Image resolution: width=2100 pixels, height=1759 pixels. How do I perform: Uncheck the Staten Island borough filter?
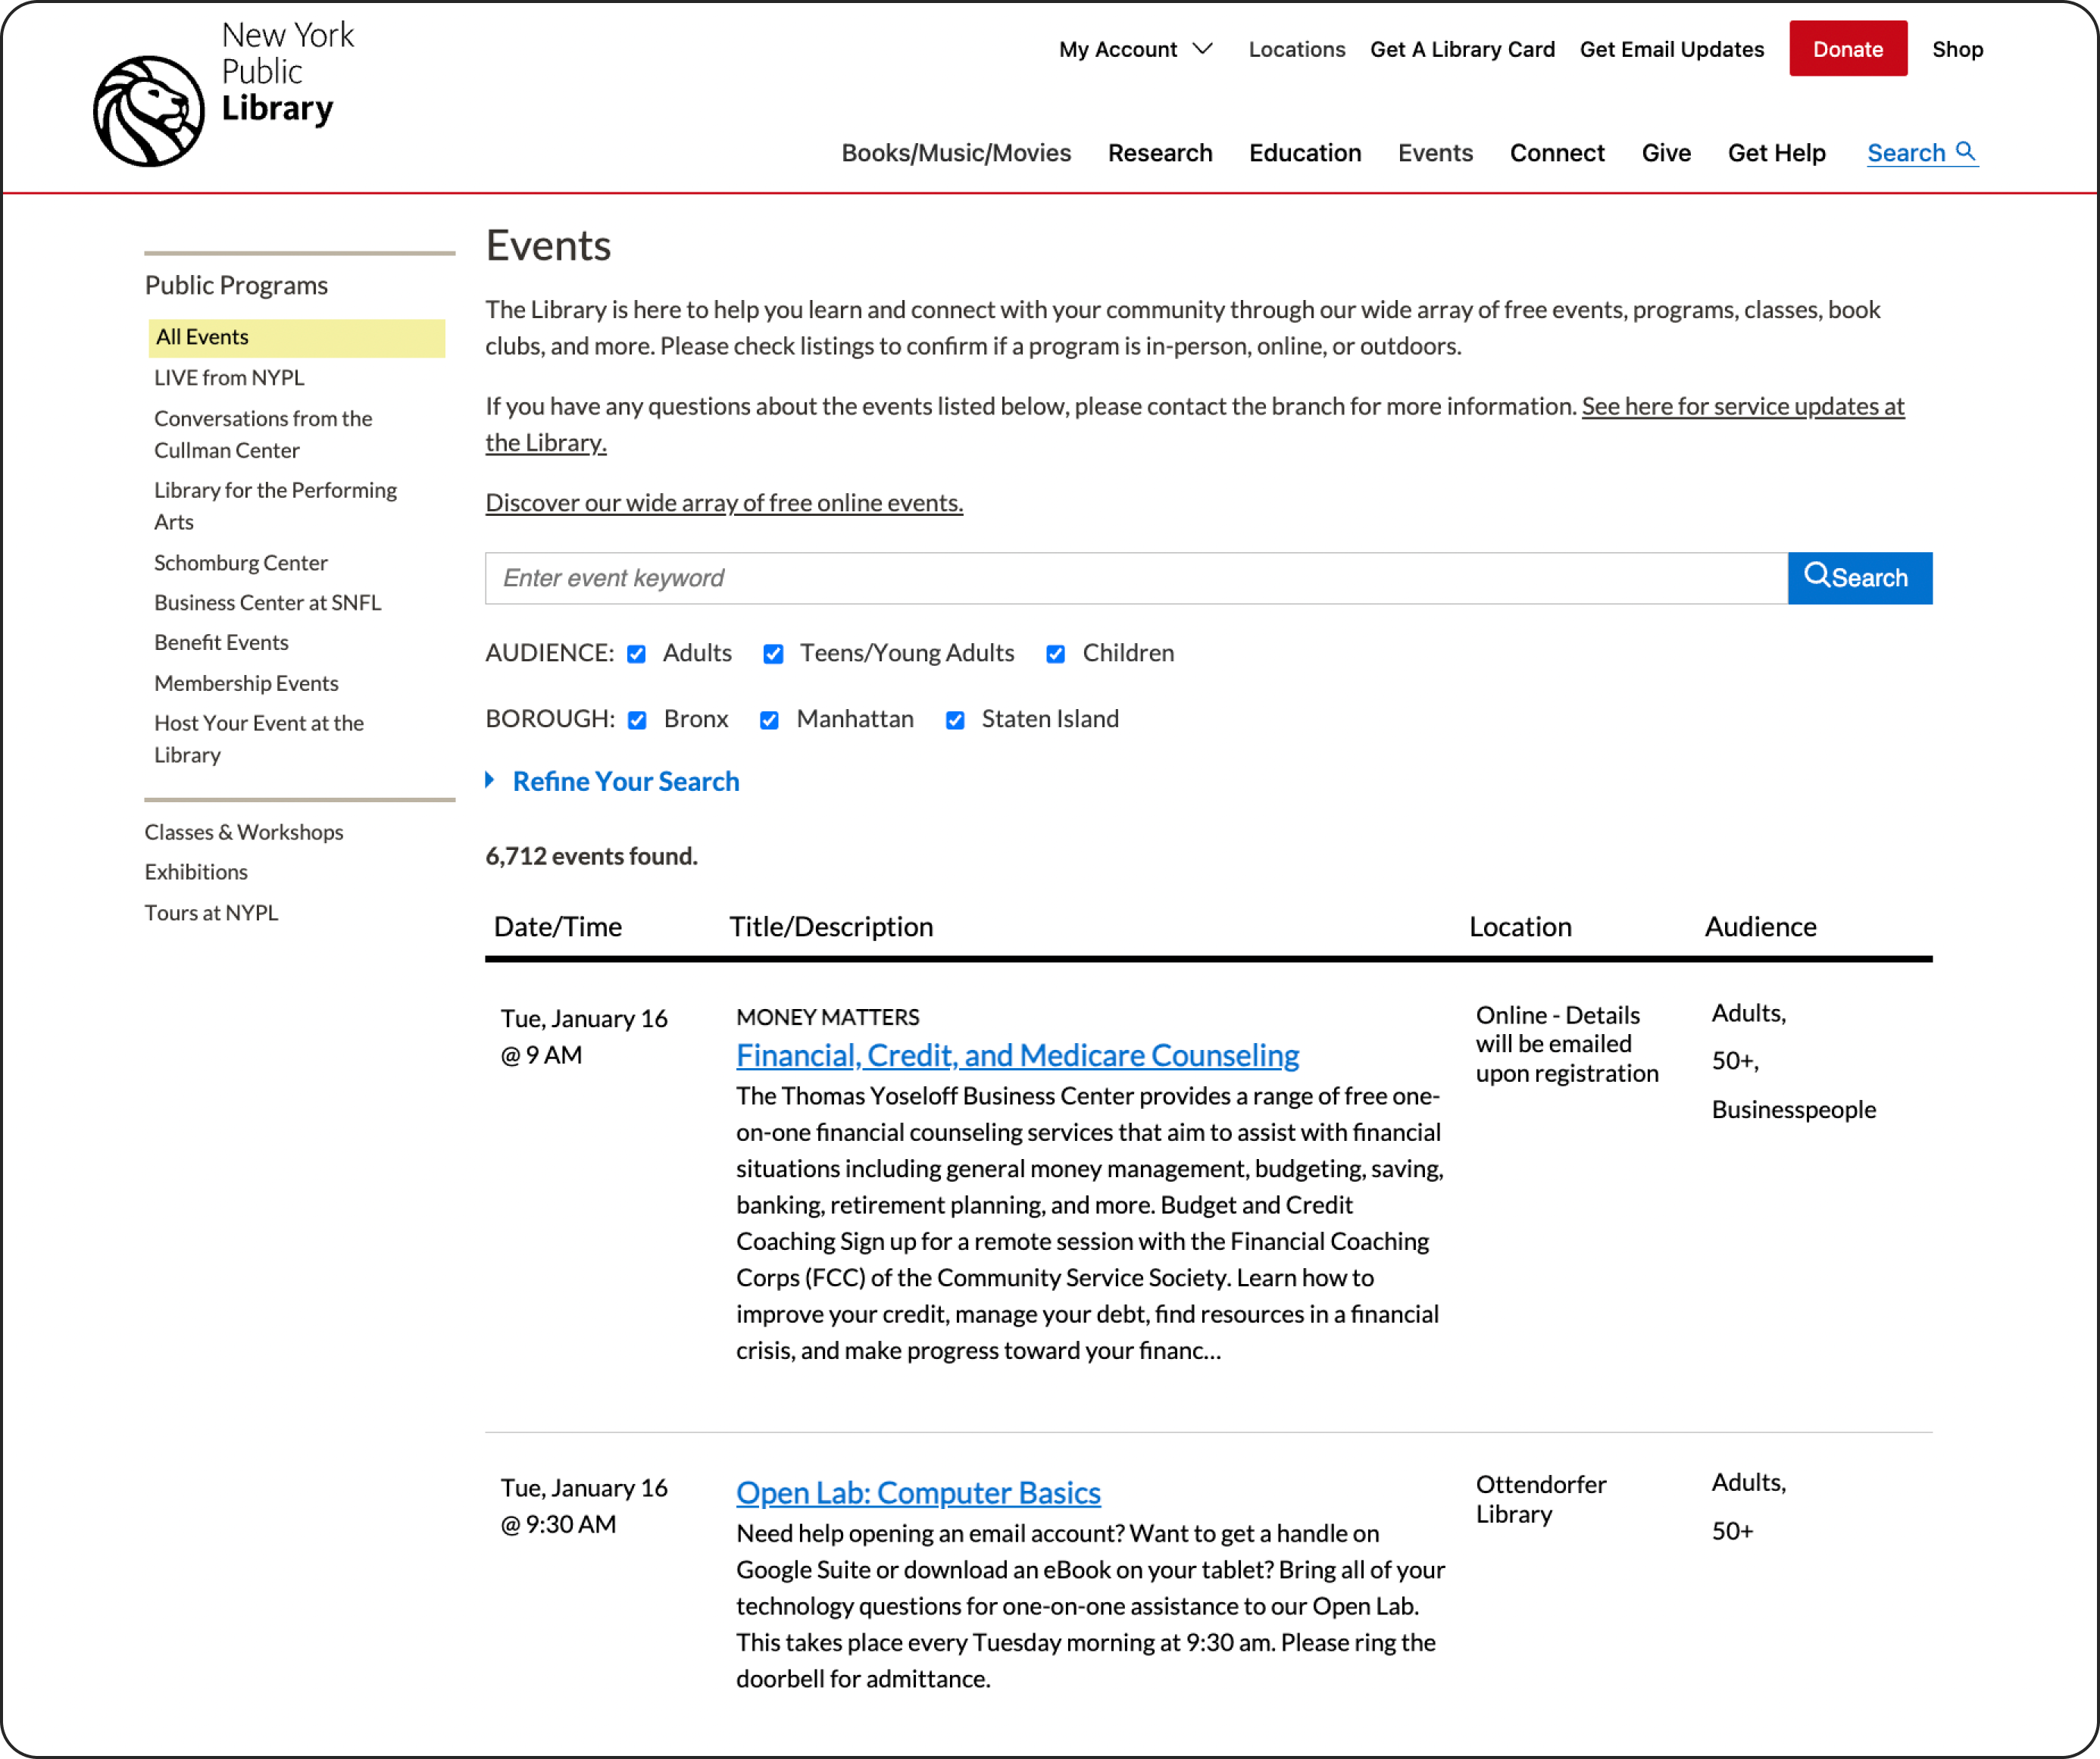(x=958, y=719)
